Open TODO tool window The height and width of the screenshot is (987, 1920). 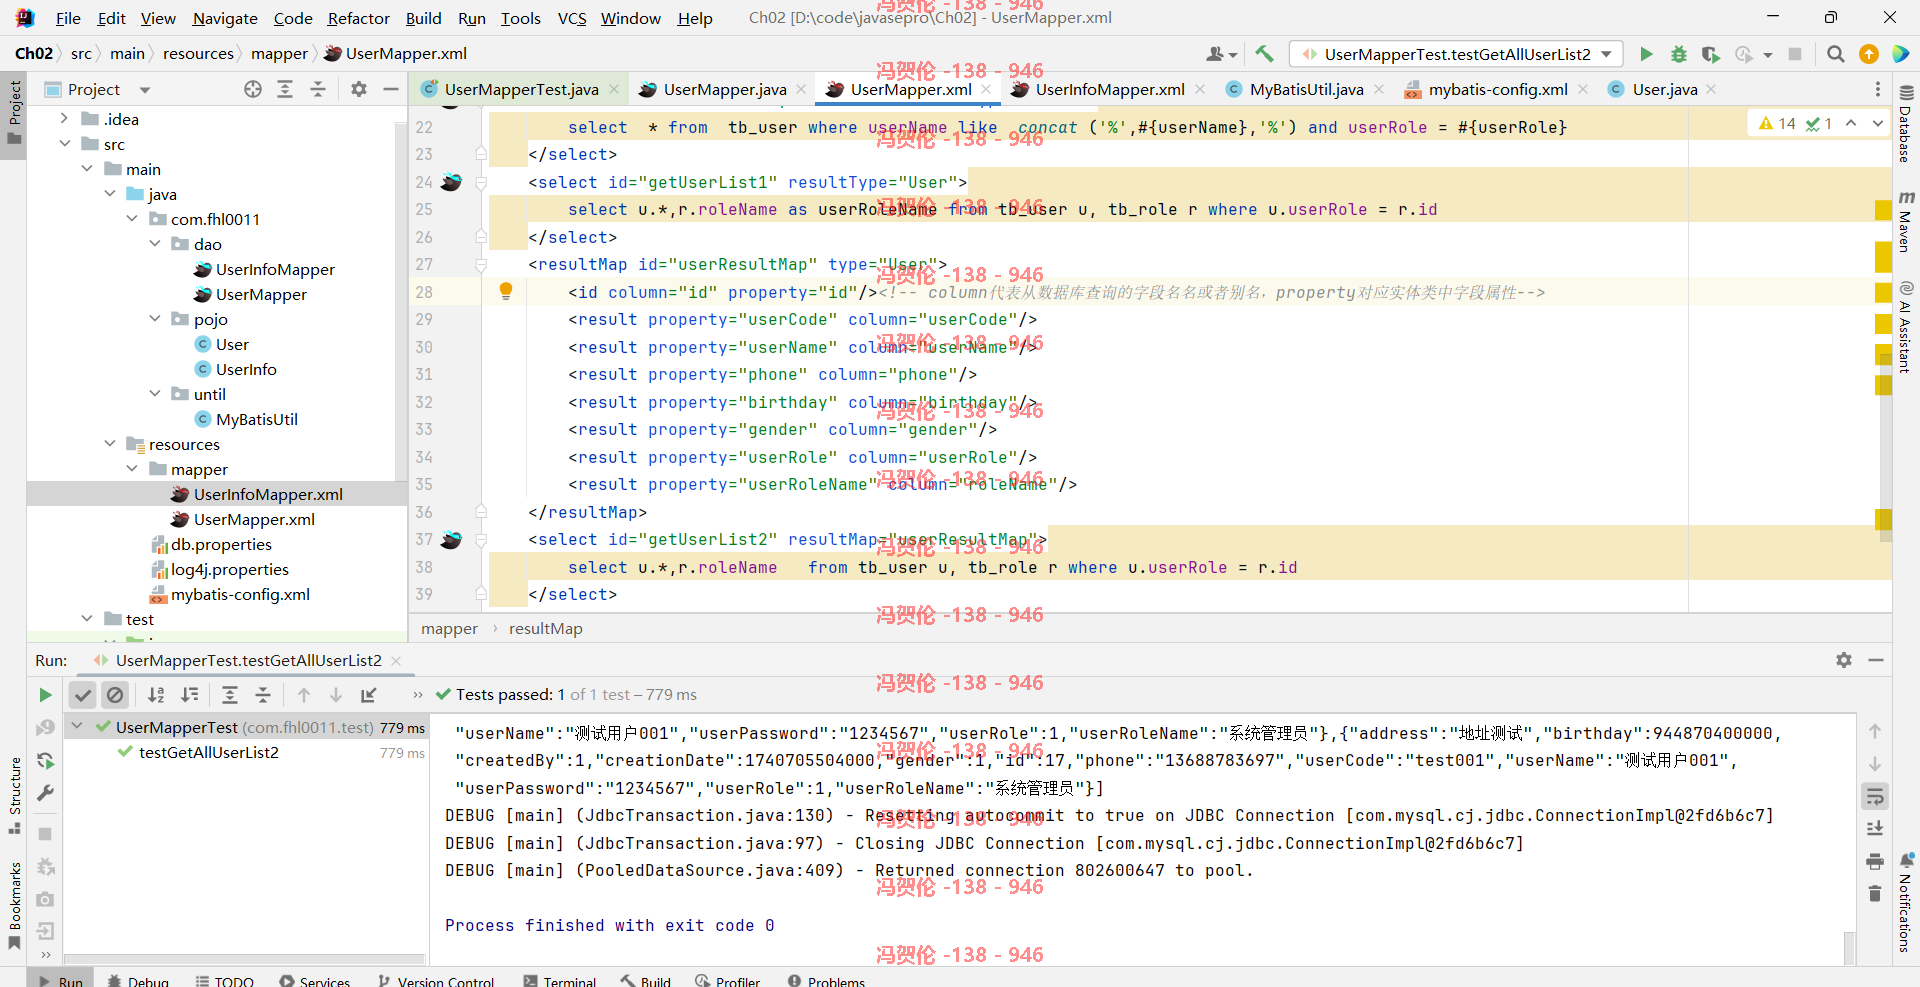[225, 980]
